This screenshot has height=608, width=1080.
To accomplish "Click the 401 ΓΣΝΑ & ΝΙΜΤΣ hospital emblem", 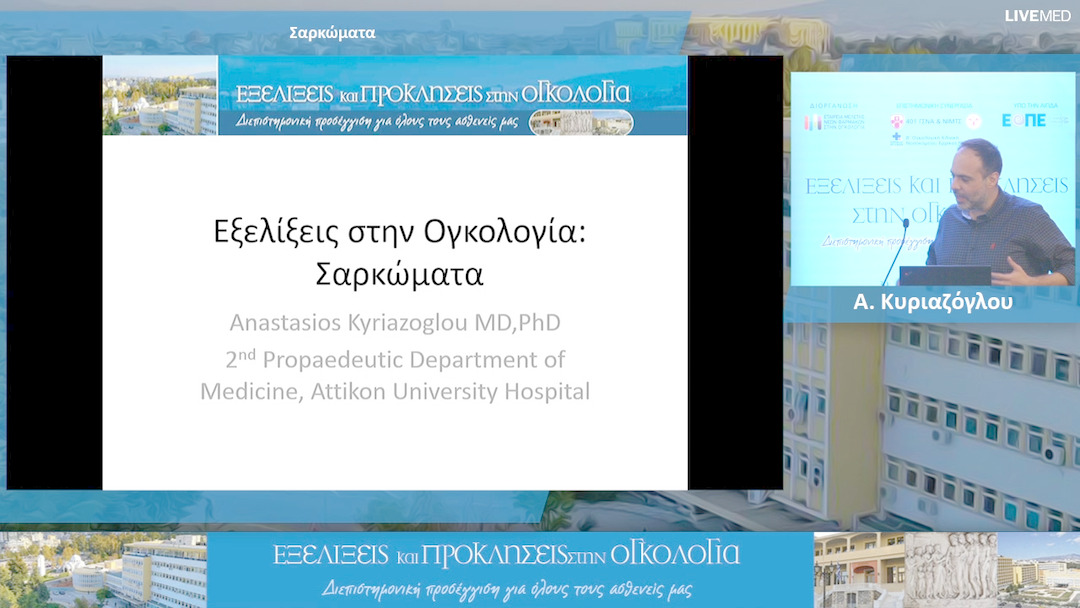I will point(895,121).
